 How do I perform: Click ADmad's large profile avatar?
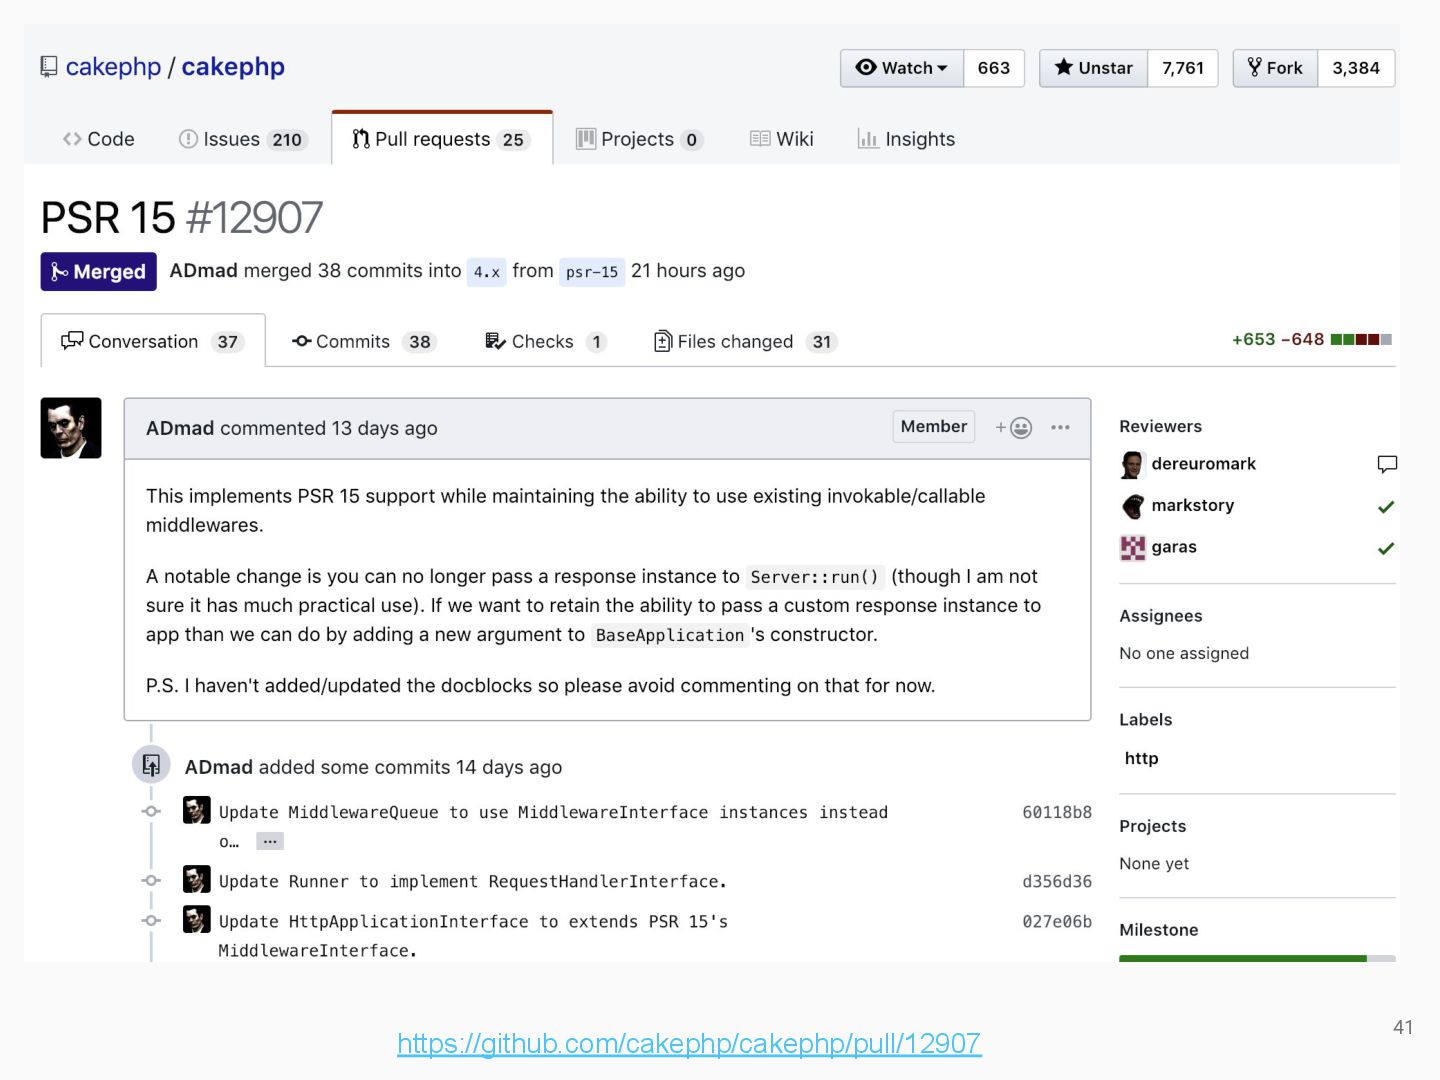coord(71,428)
